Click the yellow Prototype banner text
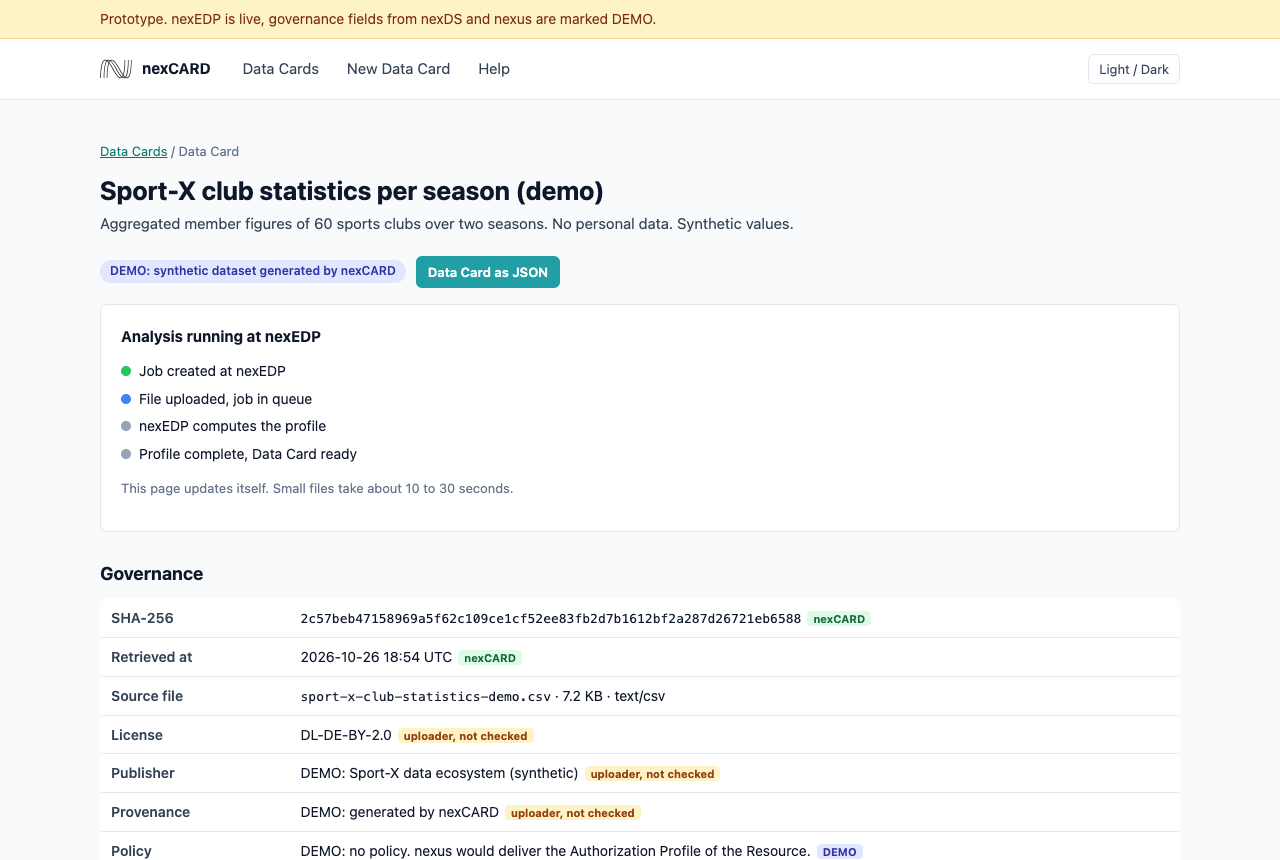The width and height of the screenshot is (1280, 860). (x=378, y=19)
